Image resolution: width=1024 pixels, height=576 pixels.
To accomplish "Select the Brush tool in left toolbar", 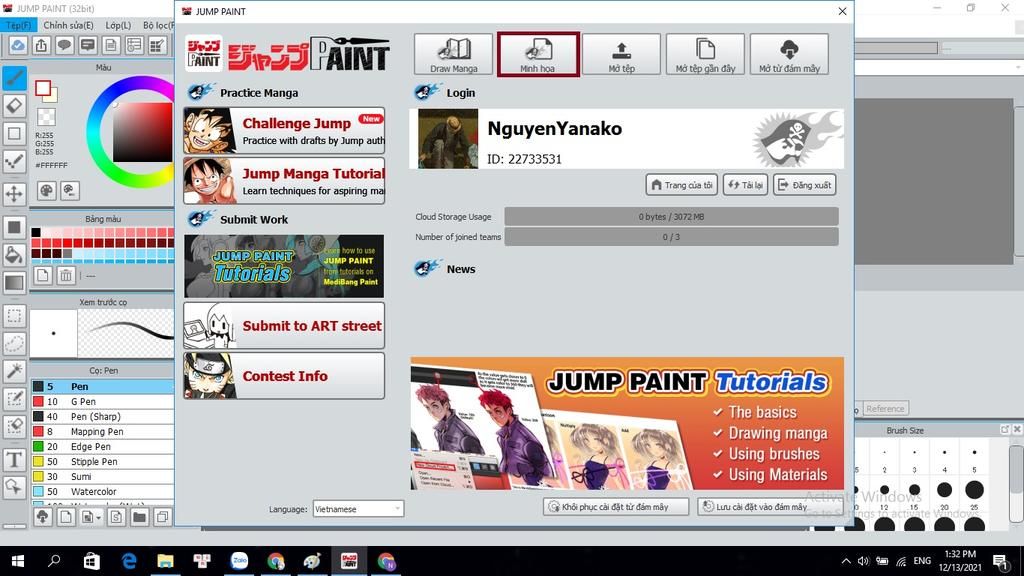I will [x=14, y=78].
